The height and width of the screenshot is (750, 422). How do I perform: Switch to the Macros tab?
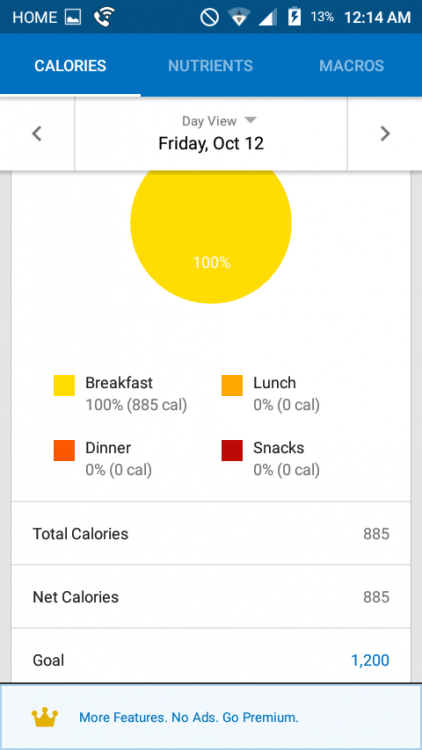tap(352, 66)
